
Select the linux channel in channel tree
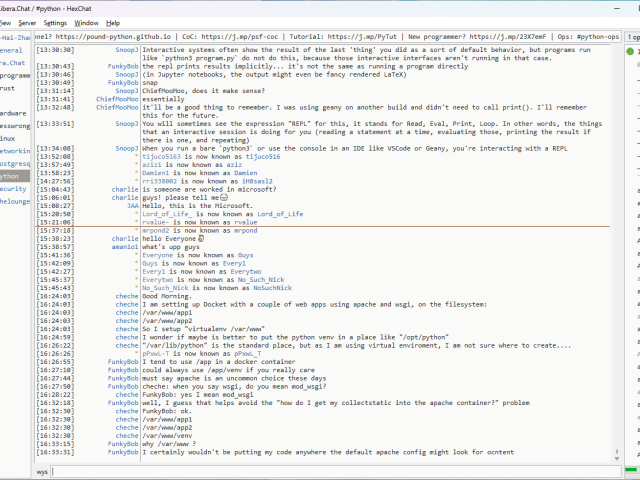[x=8, y=138]
